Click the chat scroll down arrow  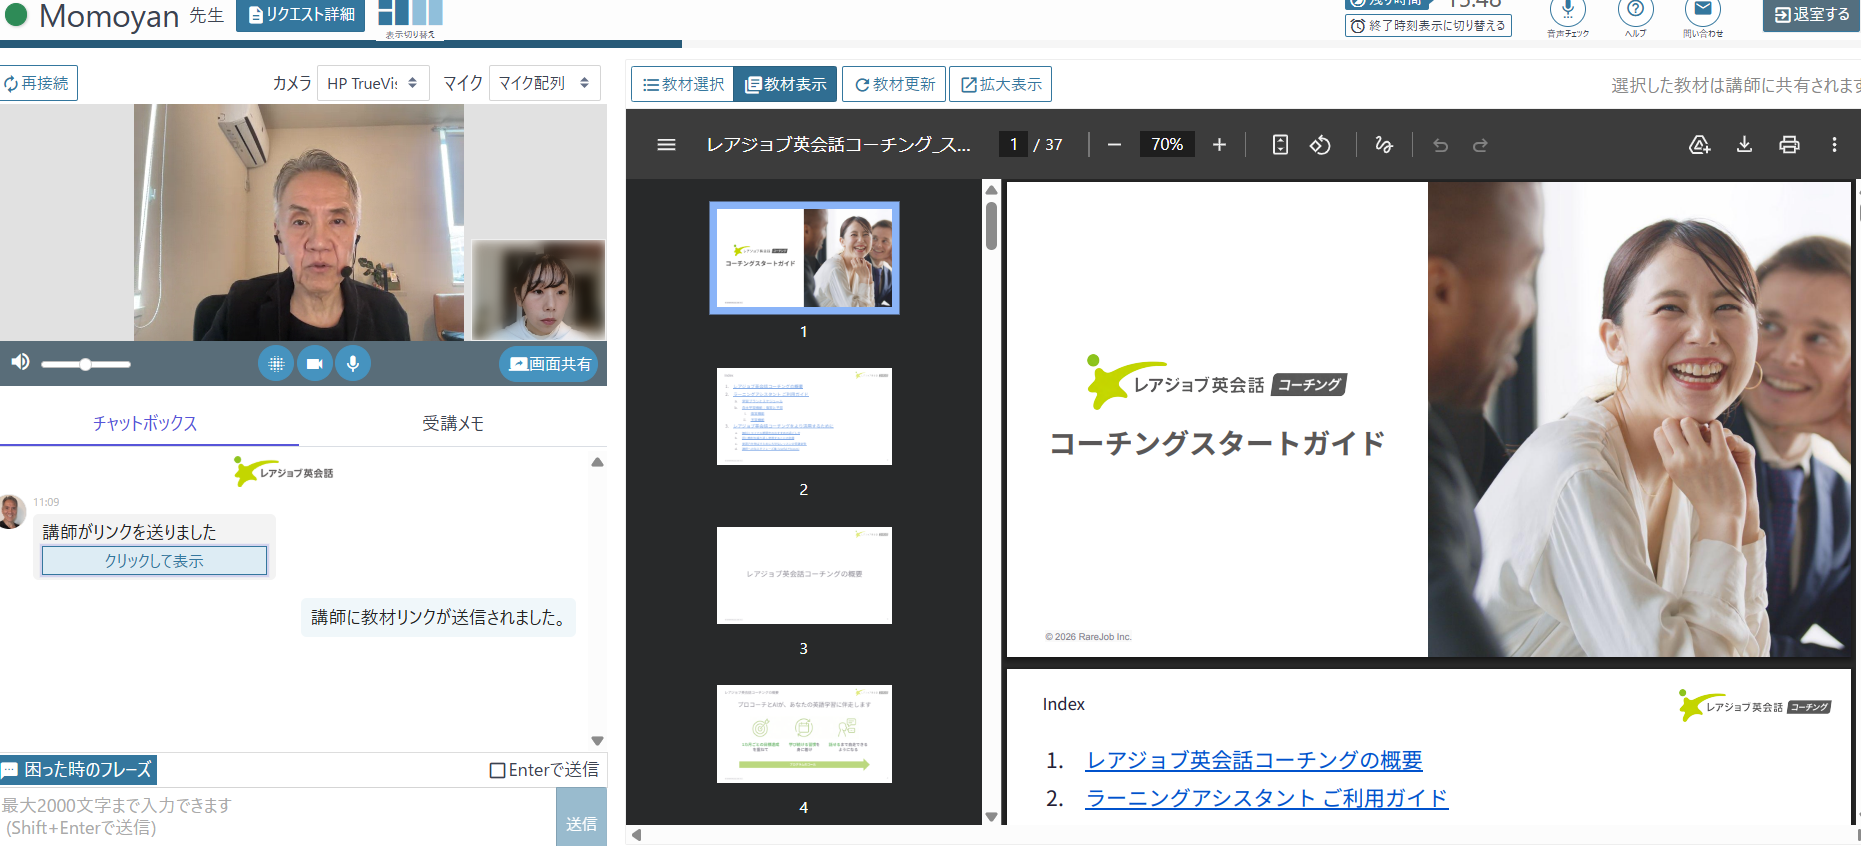(x=597, y=741)
